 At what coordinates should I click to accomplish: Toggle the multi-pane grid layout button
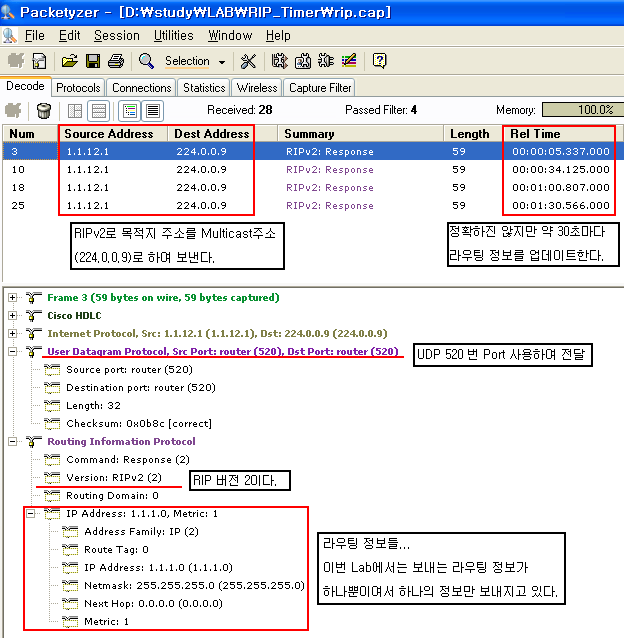(75, 111)
